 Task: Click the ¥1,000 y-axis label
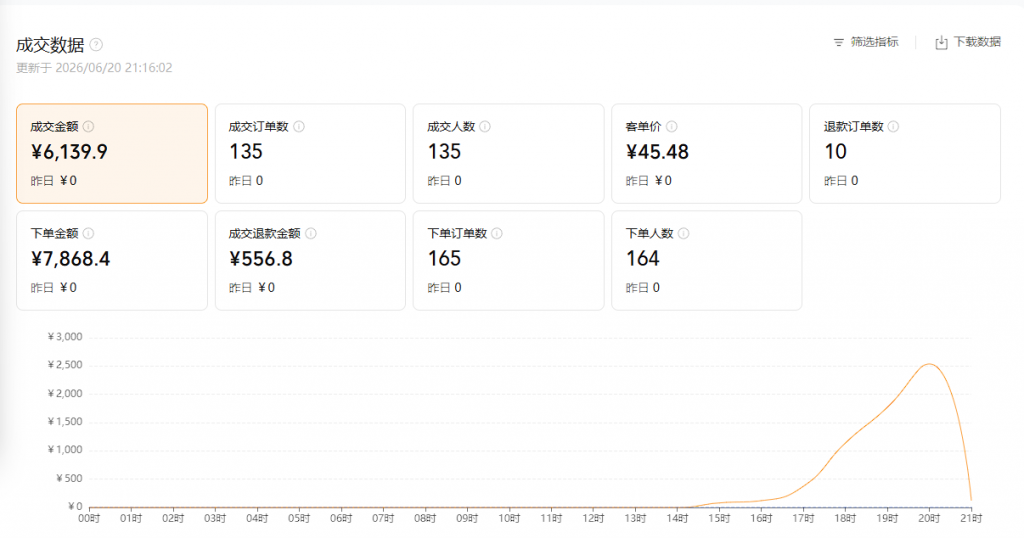pos(65,450)
